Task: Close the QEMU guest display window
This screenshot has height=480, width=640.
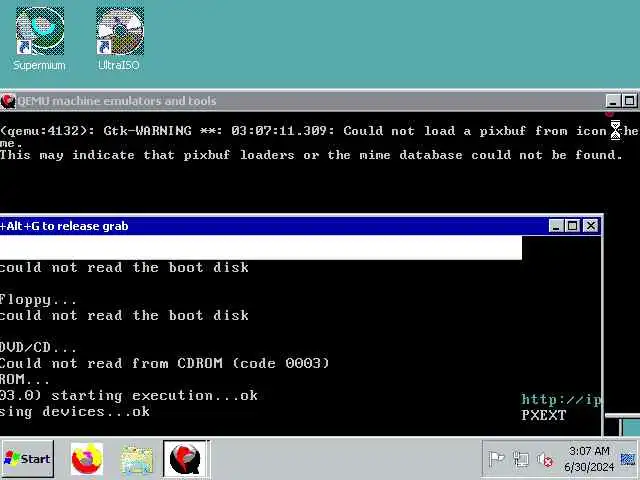Action: [x=591, y=226]
